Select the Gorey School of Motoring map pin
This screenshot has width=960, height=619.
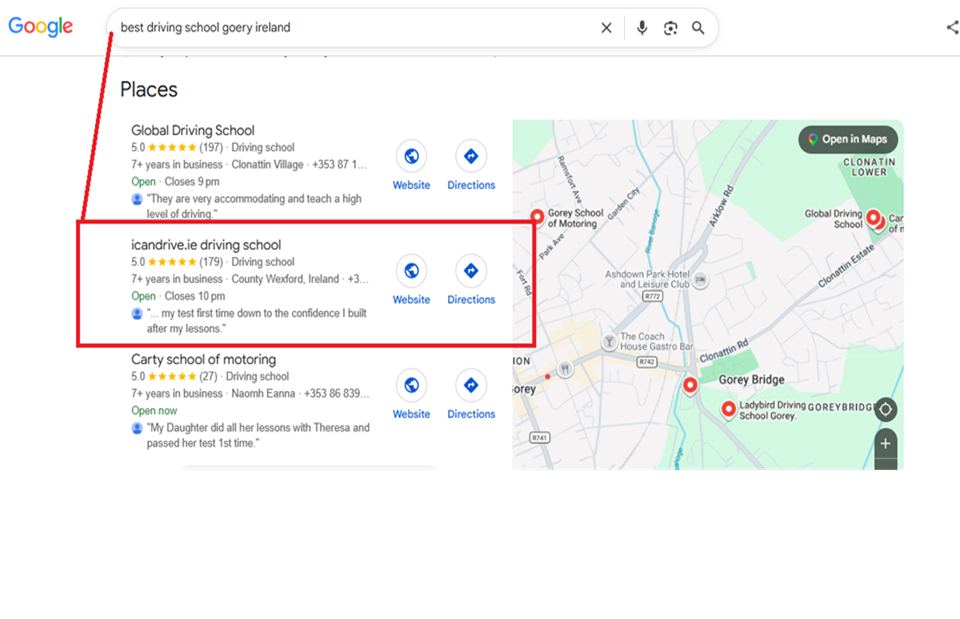537,217
